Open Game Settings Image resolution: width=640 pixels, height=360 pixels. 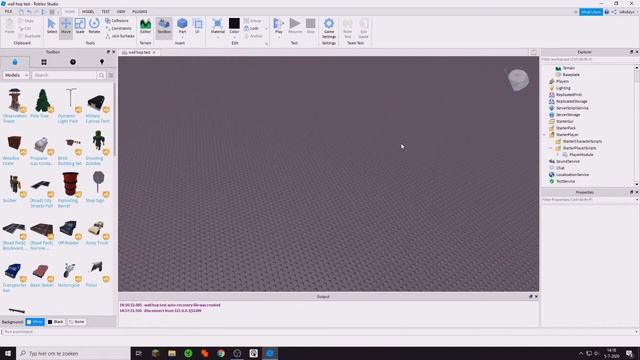point(329,28)
